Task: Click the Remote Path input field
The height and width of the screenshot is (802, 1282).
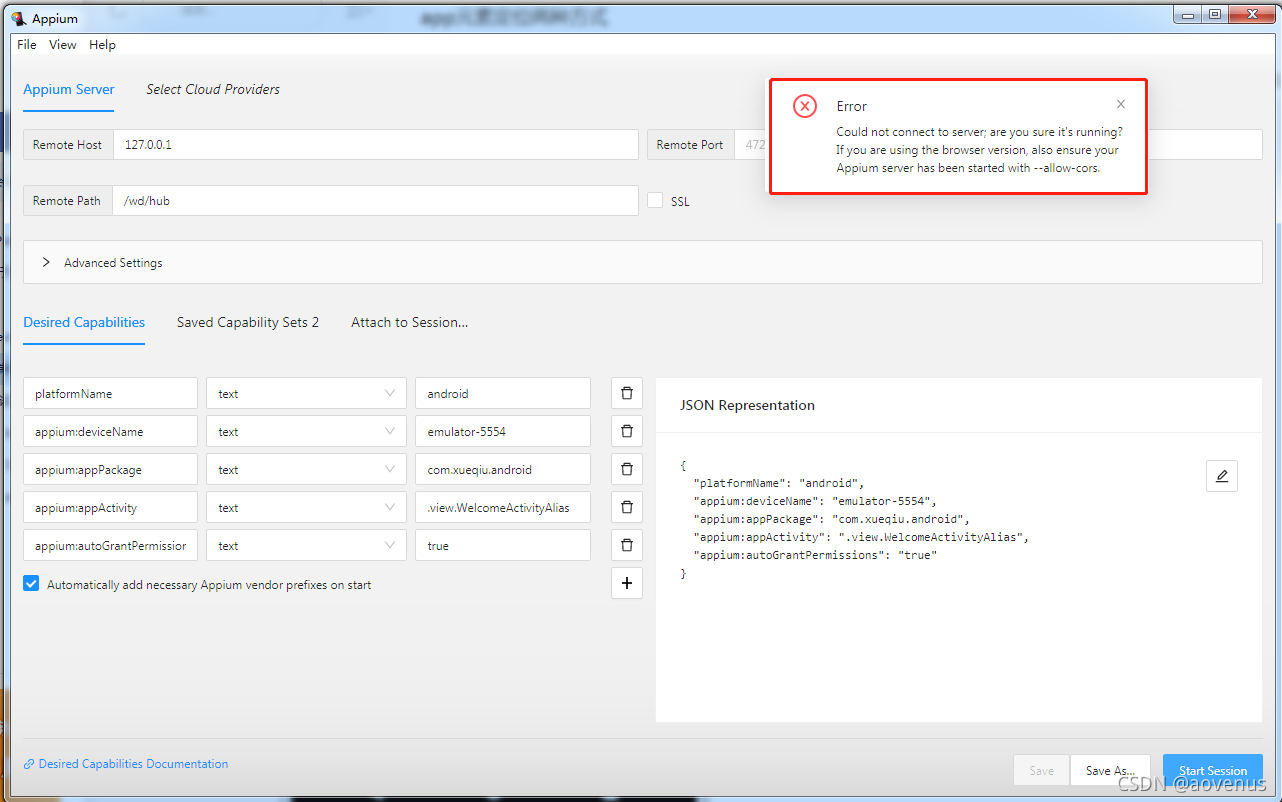Action: click(x=375, y=200)
